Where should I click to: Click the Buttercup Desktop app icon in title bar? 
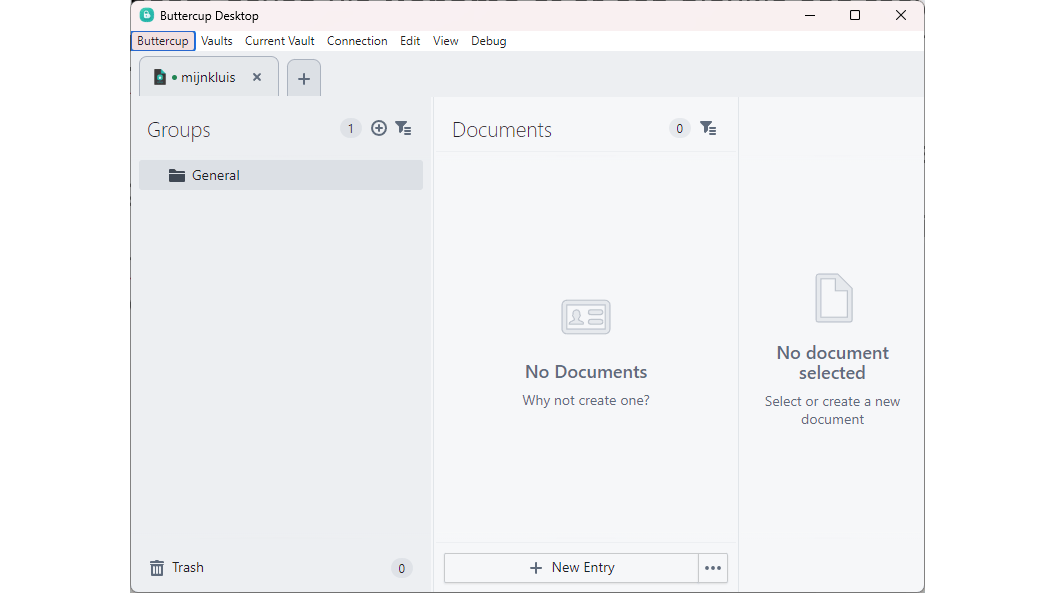[x=147, y=15]
